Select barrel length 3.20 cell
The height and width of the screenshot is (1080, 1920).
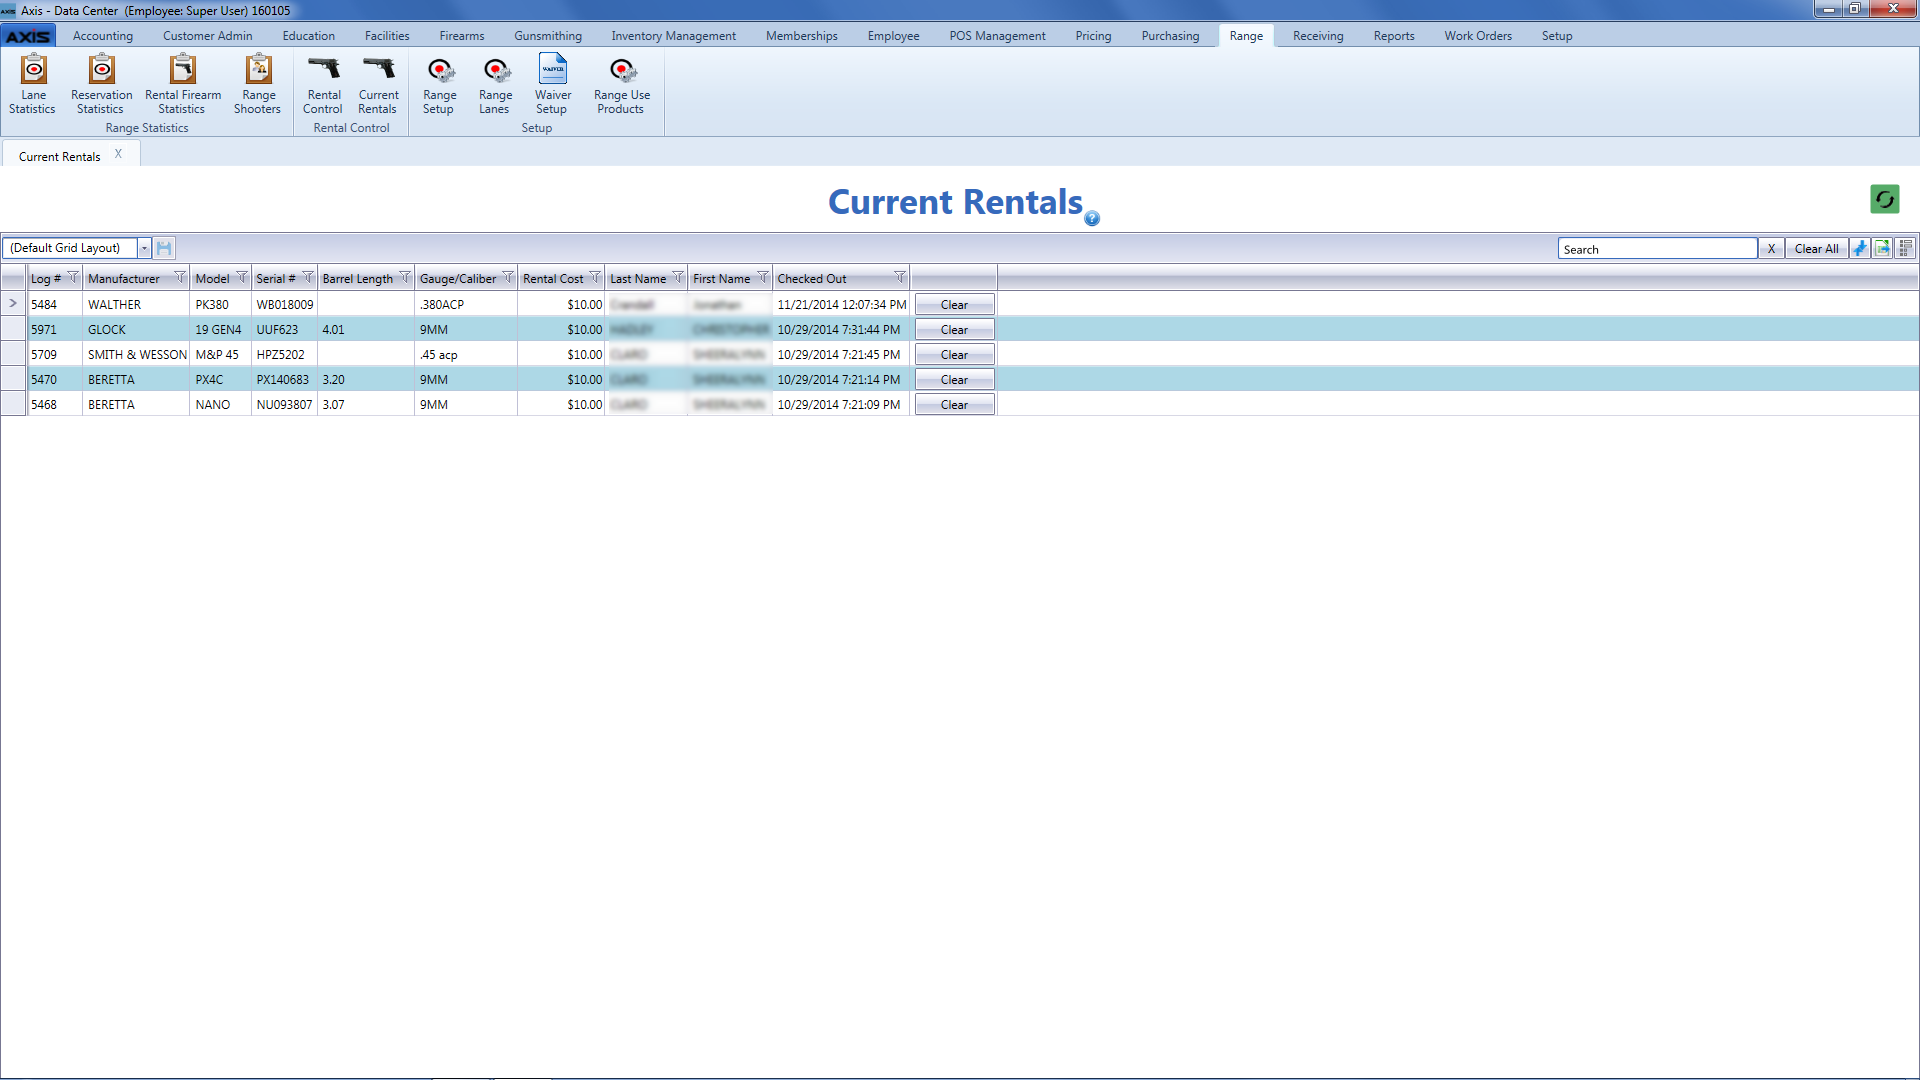pos(365,380)
